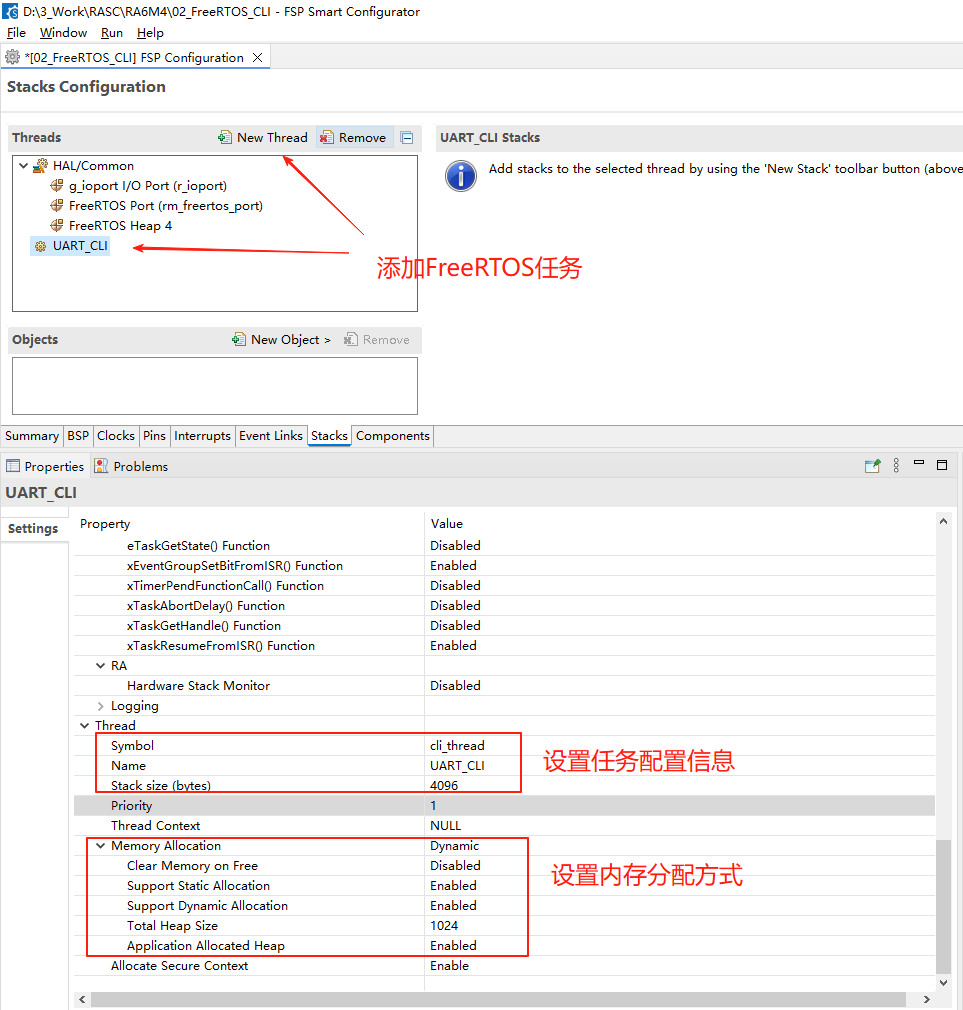963x1010 pixels.
Task: Select the UART_CLI thread
Action: pyautogui.click(x=71, y=246)
